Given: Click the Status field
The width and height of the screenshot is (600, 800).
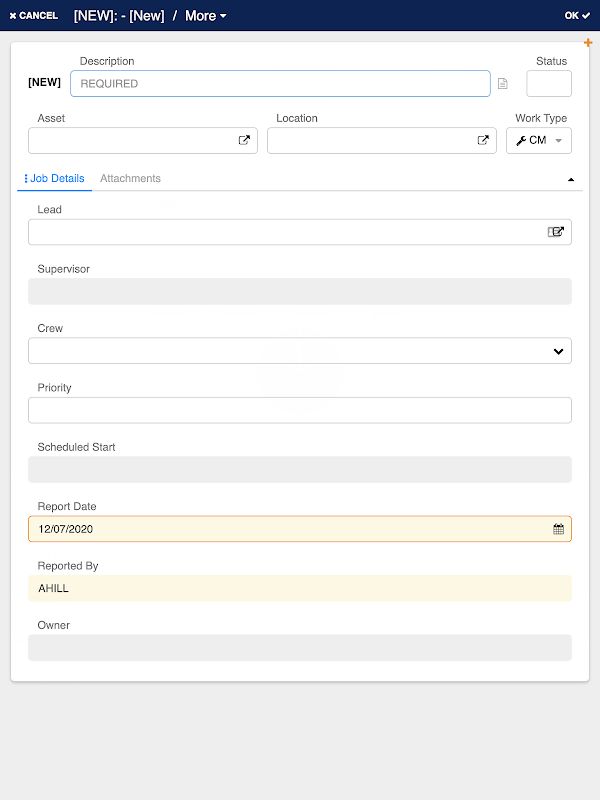Looking at the screenshot, I should (x=549, y=84).
